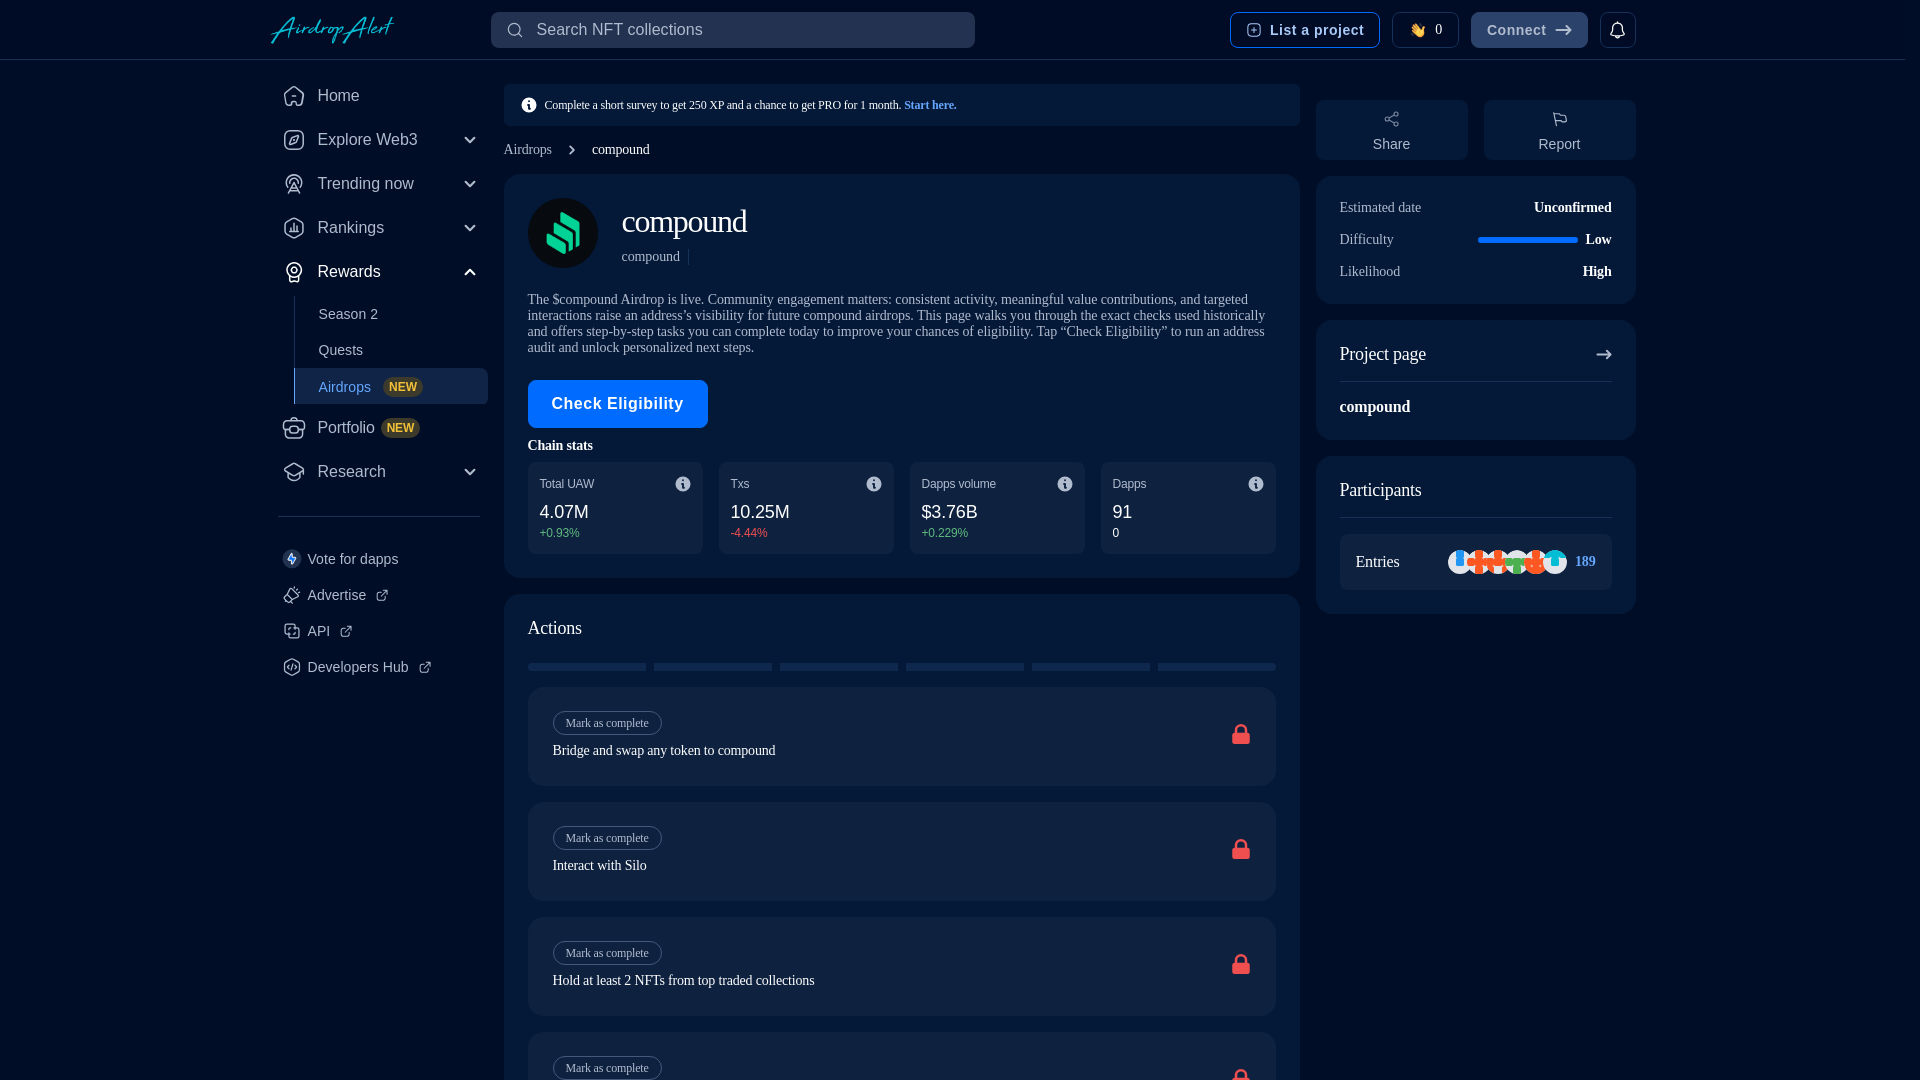Select Airdrops NEW menu item
The image size is (1920, 1080).
[x=391, y=386]
